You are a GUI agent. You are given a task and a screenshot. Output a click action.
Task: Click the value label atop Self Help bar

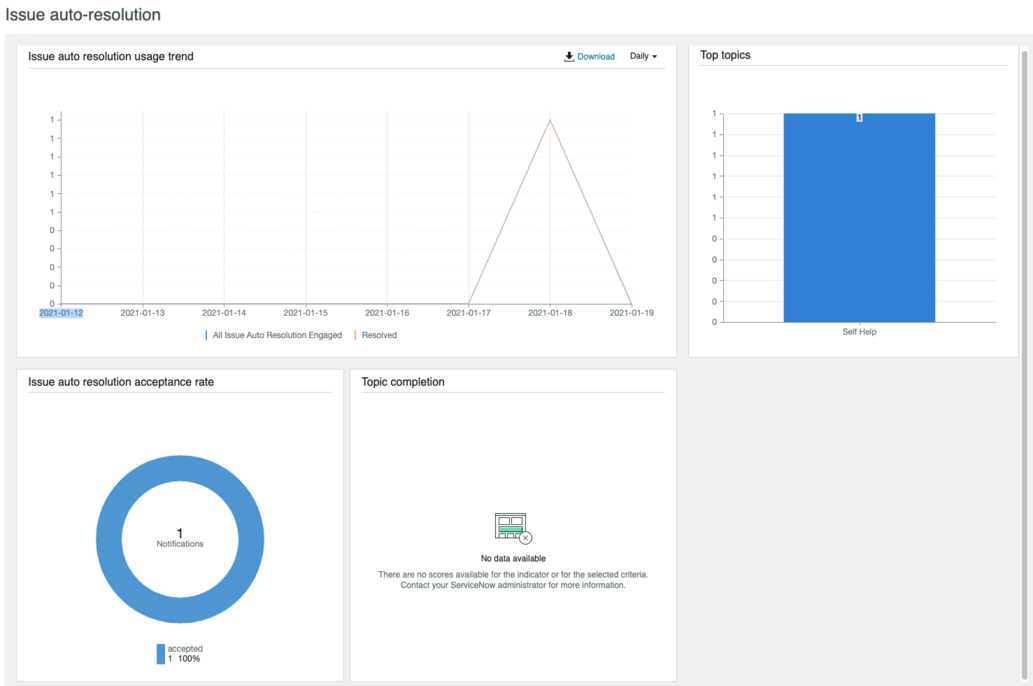[859, 118]
